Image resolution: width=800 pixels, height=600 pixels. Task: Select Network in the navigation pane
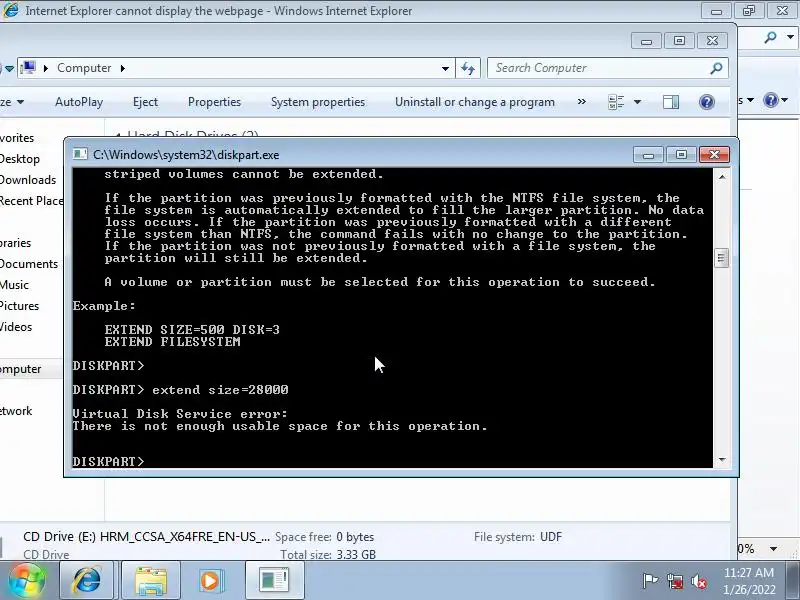click(x=16, y=411)
